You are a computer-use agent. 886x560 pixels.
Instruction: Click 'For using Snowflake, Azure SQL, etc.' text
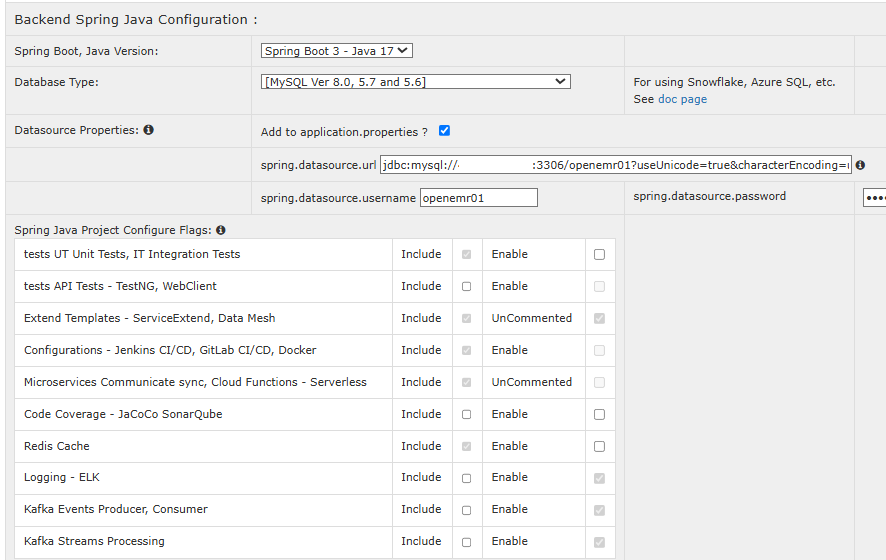(734, 82)
